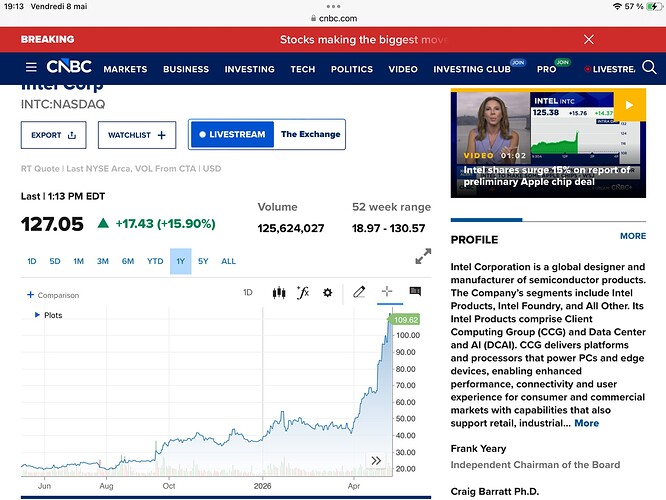Click the 109.62 price label on chart

[x=406, y=320]
